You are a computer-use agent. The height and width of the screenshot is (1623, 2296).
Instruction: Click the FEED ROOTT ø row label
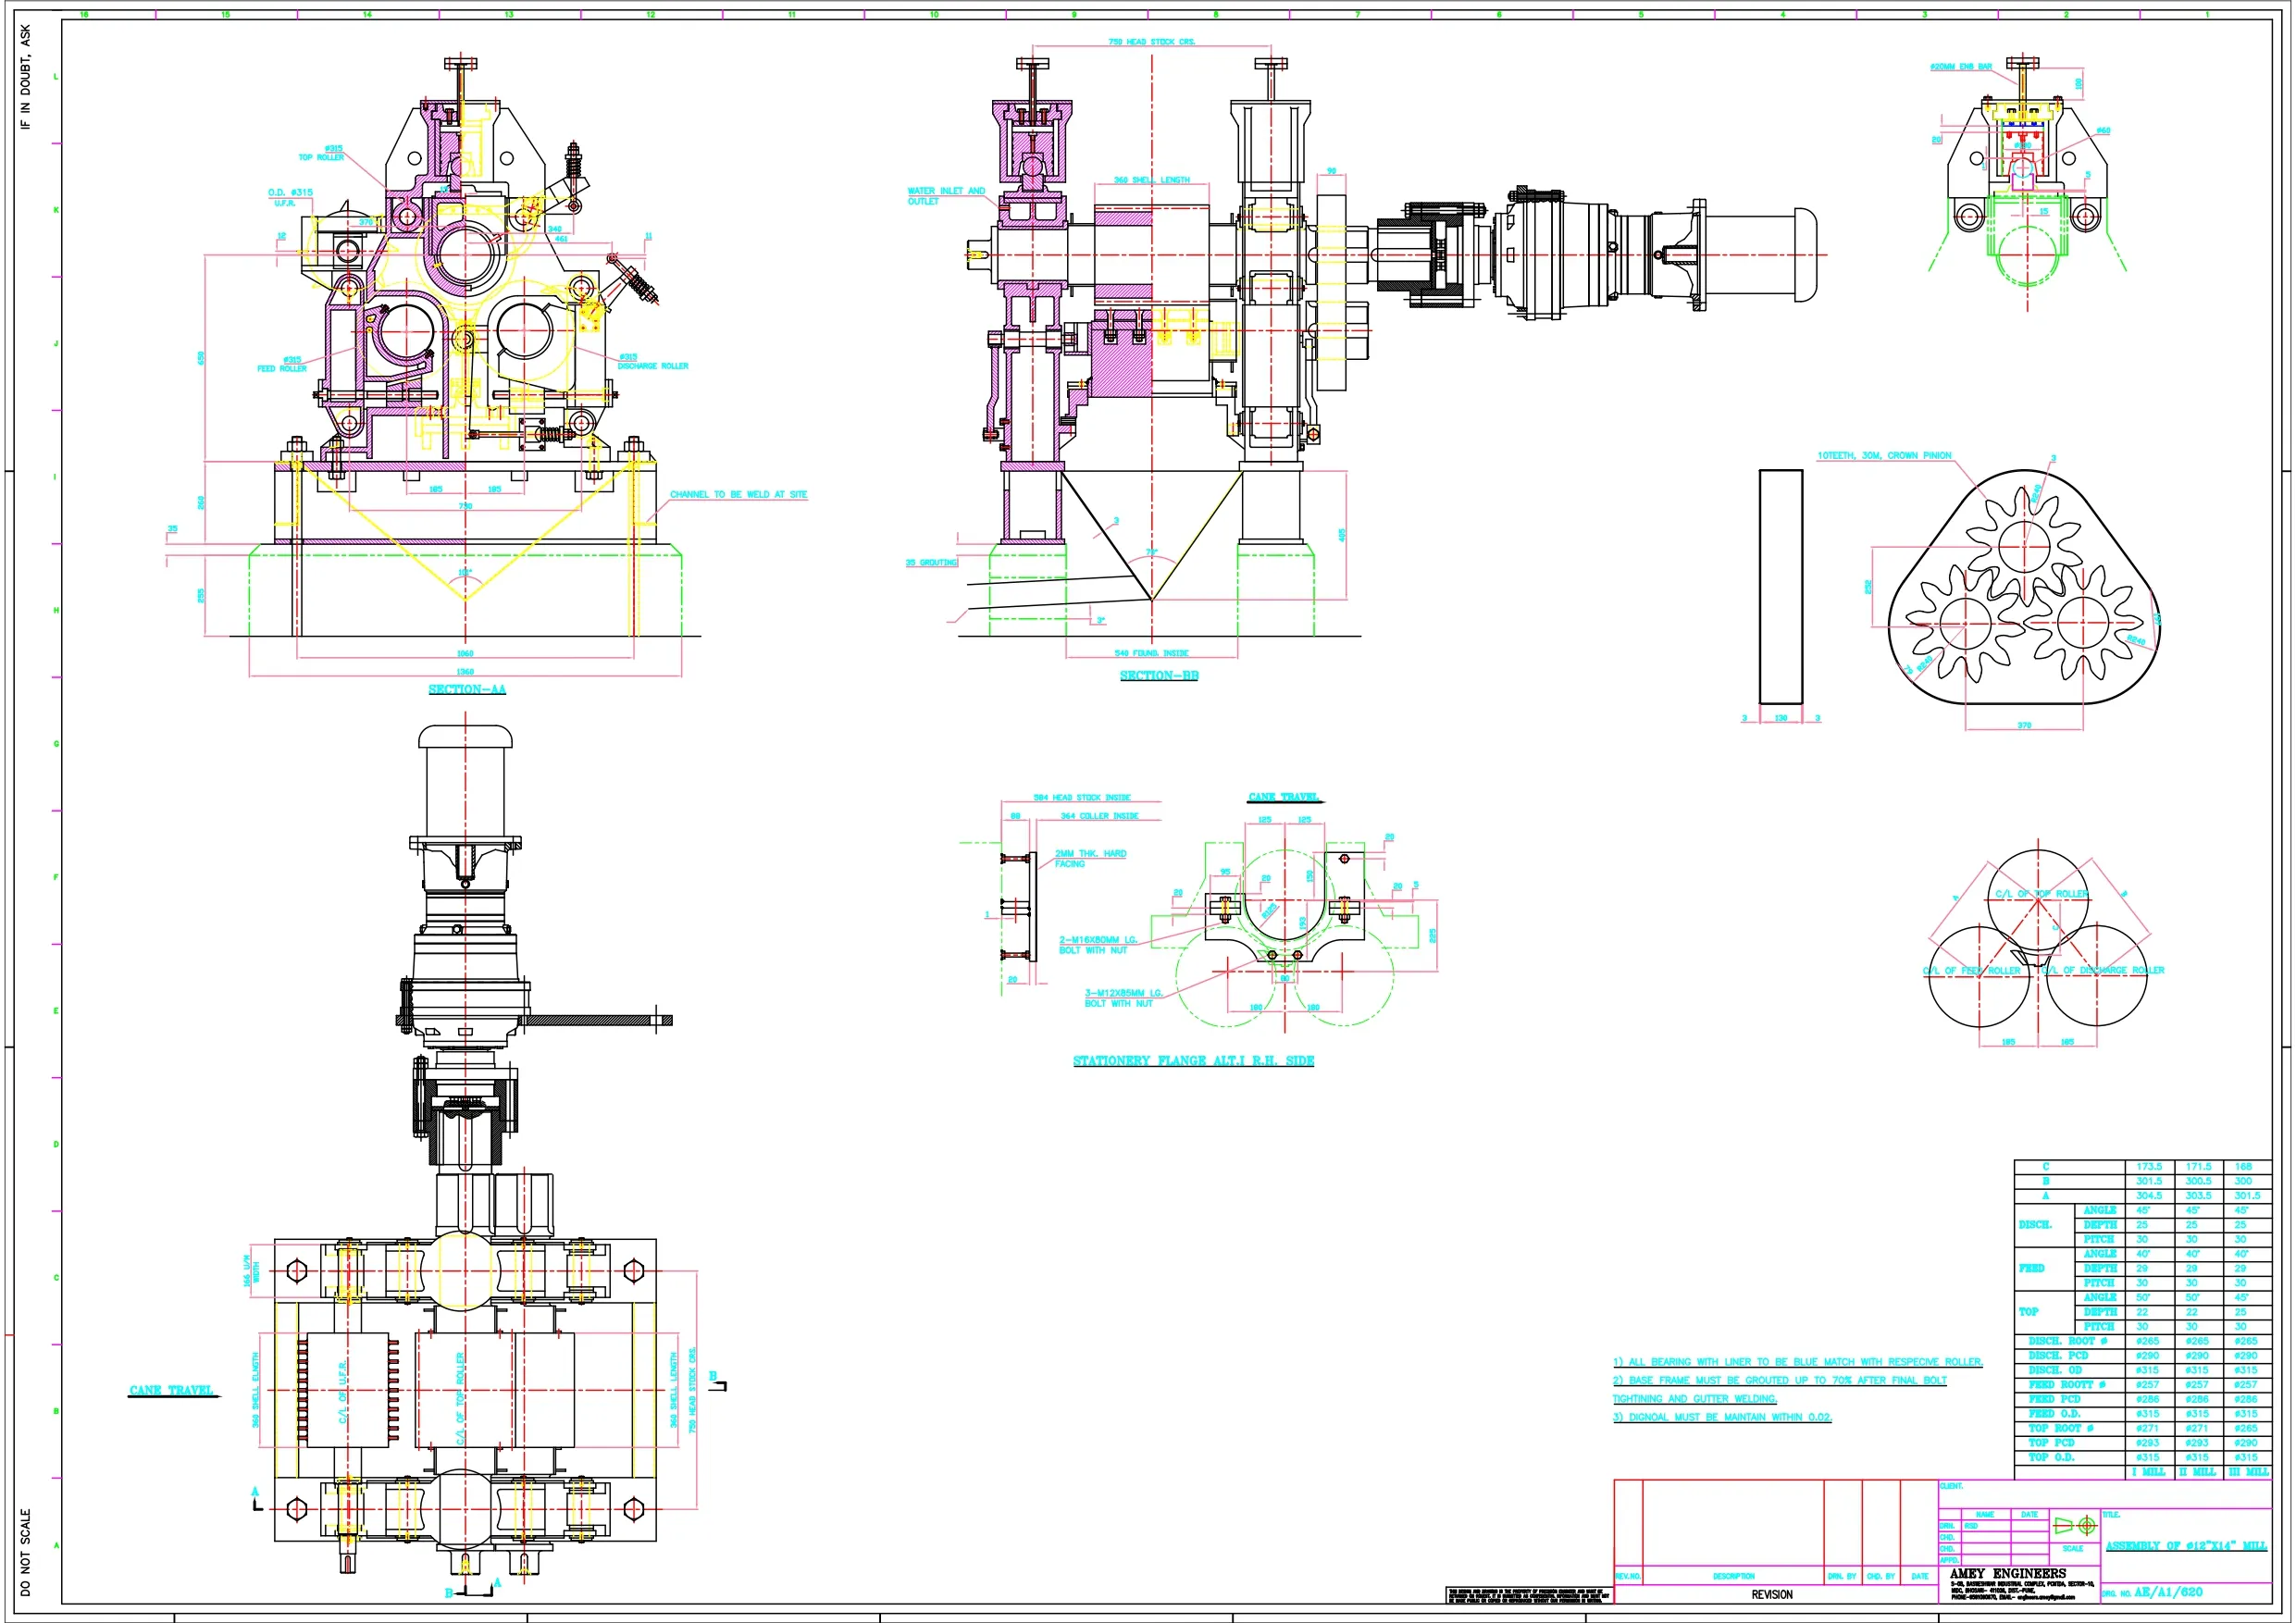tap(2067, 1385)
